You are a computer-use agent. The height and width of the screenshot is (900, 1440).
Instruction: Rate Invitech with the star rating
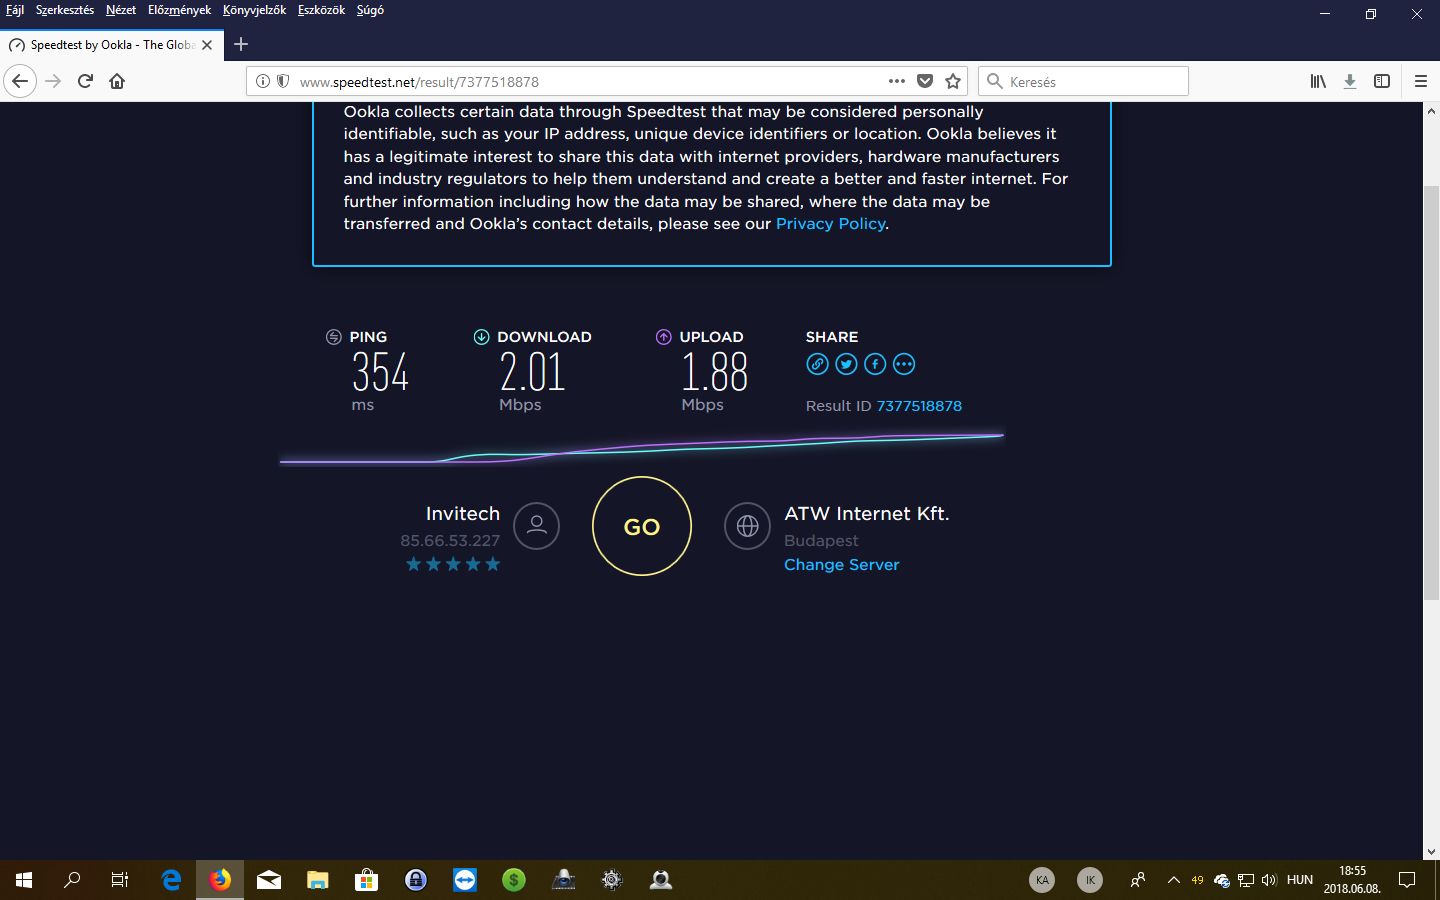[453, 564]
